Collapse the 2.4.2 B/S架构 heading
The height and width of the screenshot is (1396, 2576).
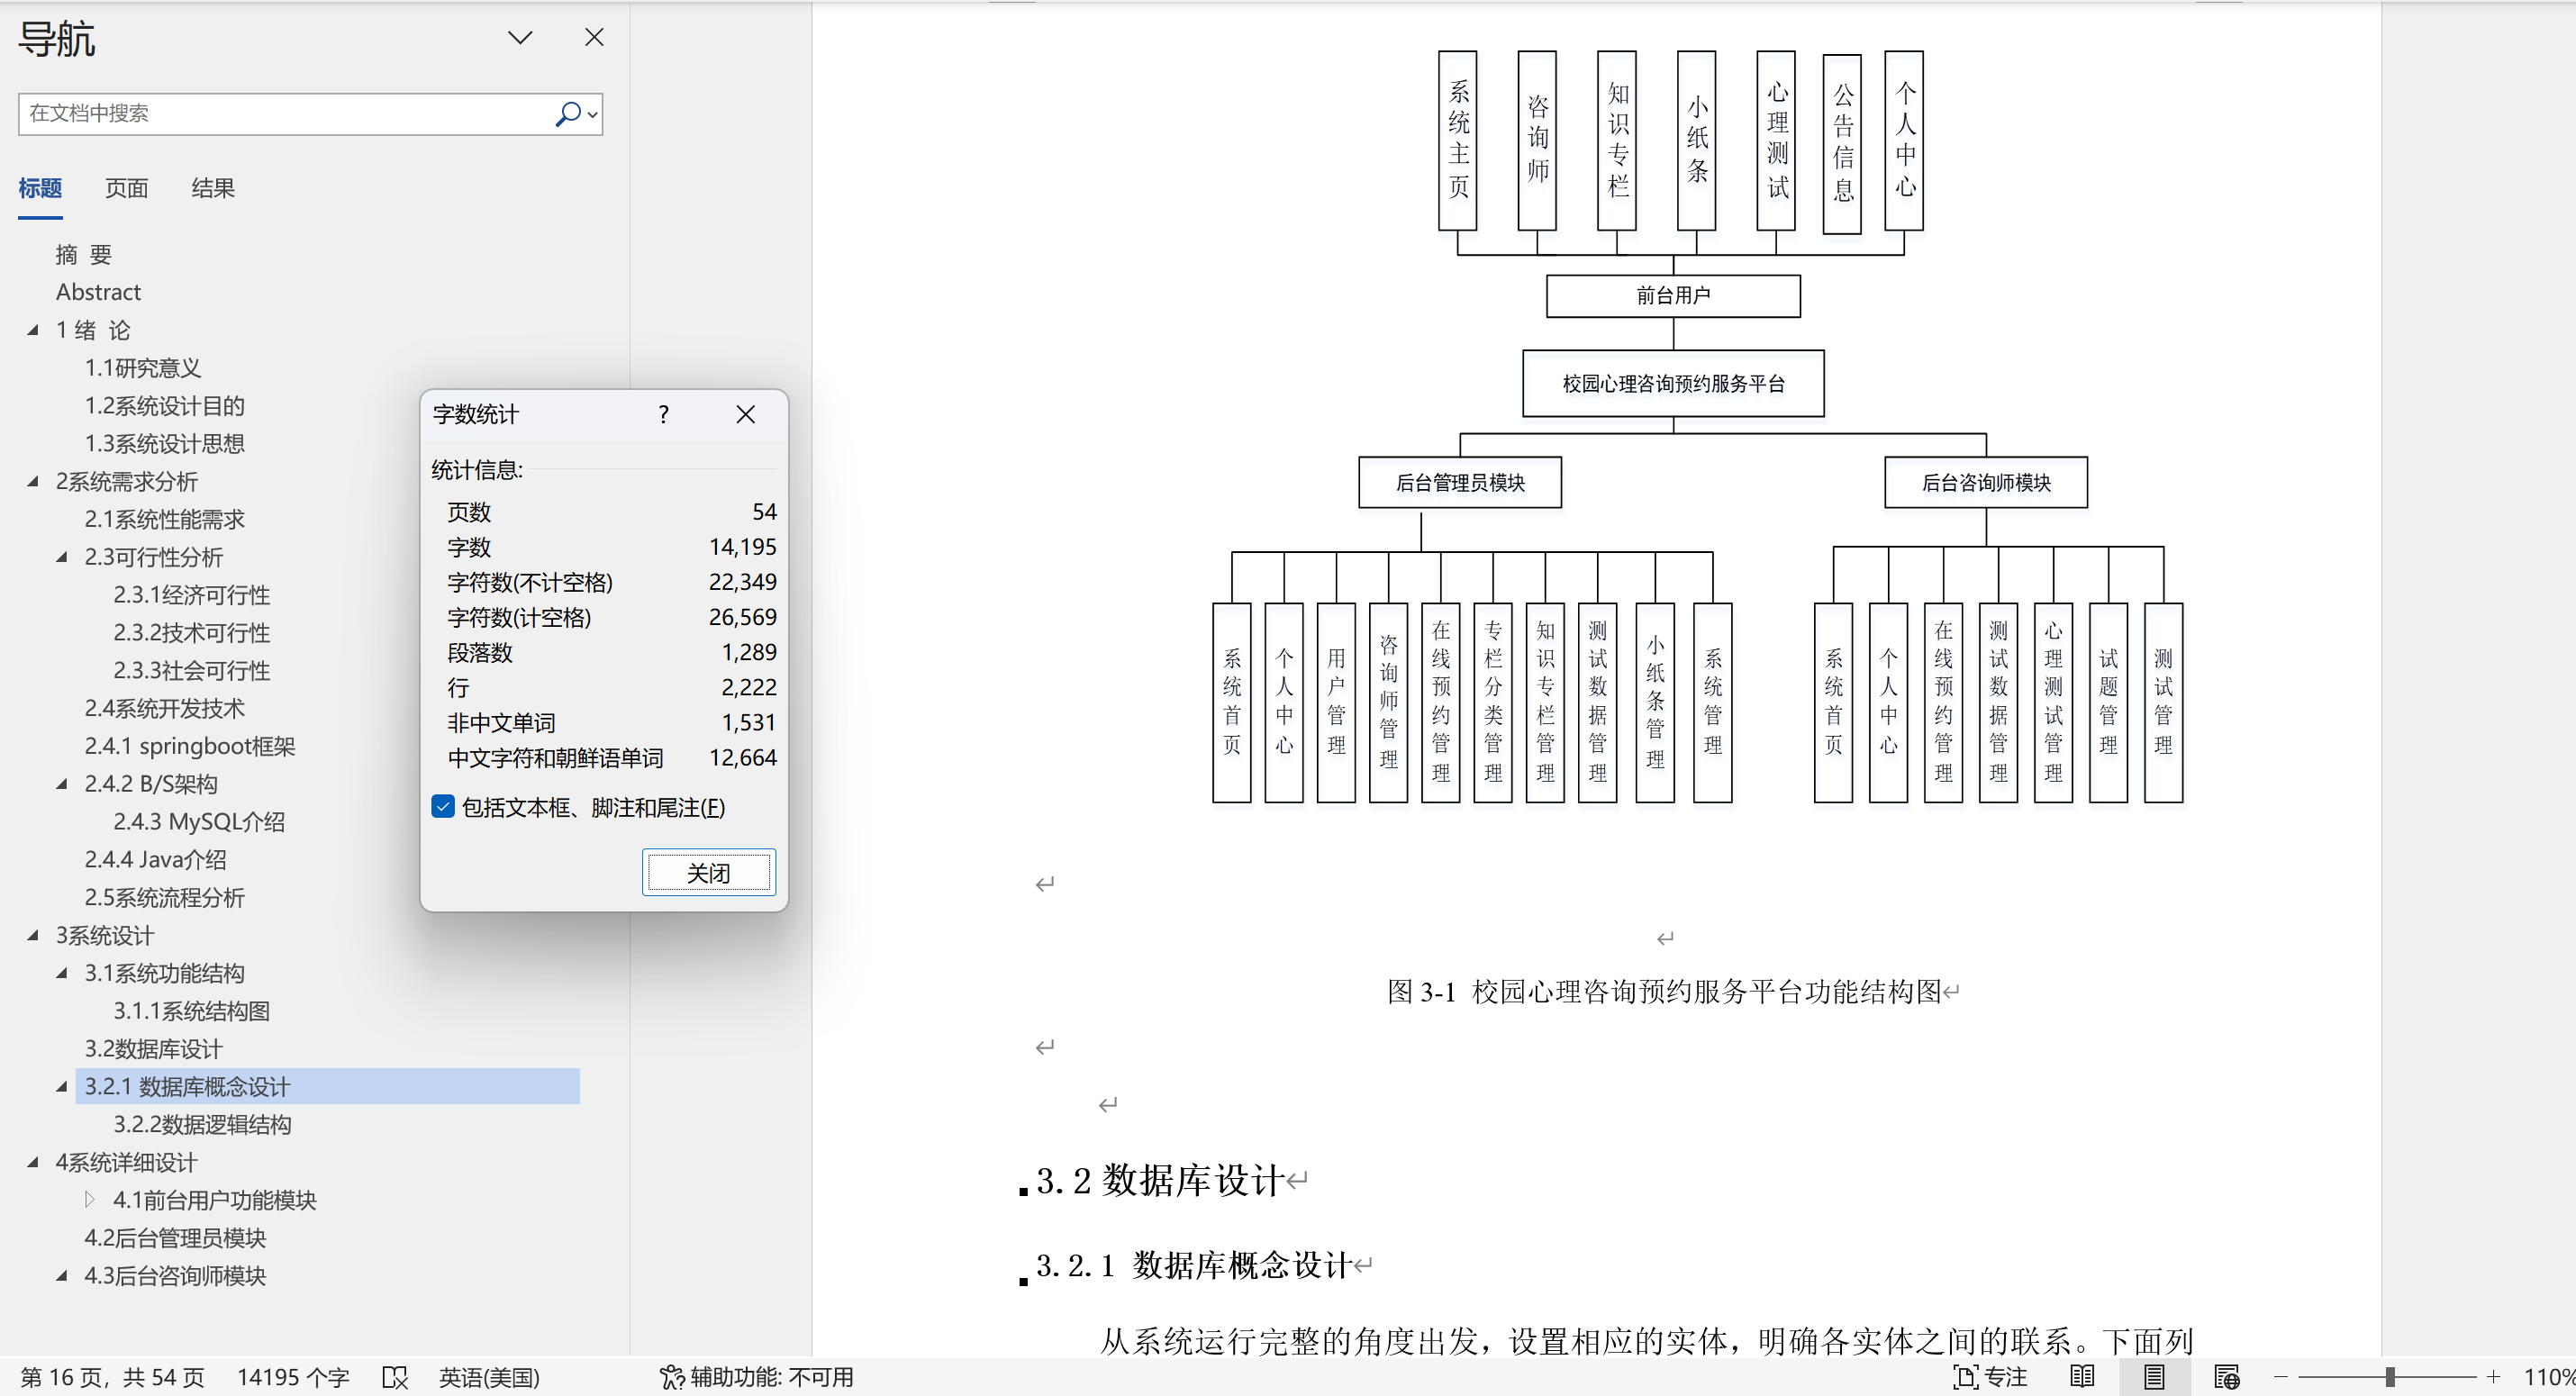coord(62,784)
